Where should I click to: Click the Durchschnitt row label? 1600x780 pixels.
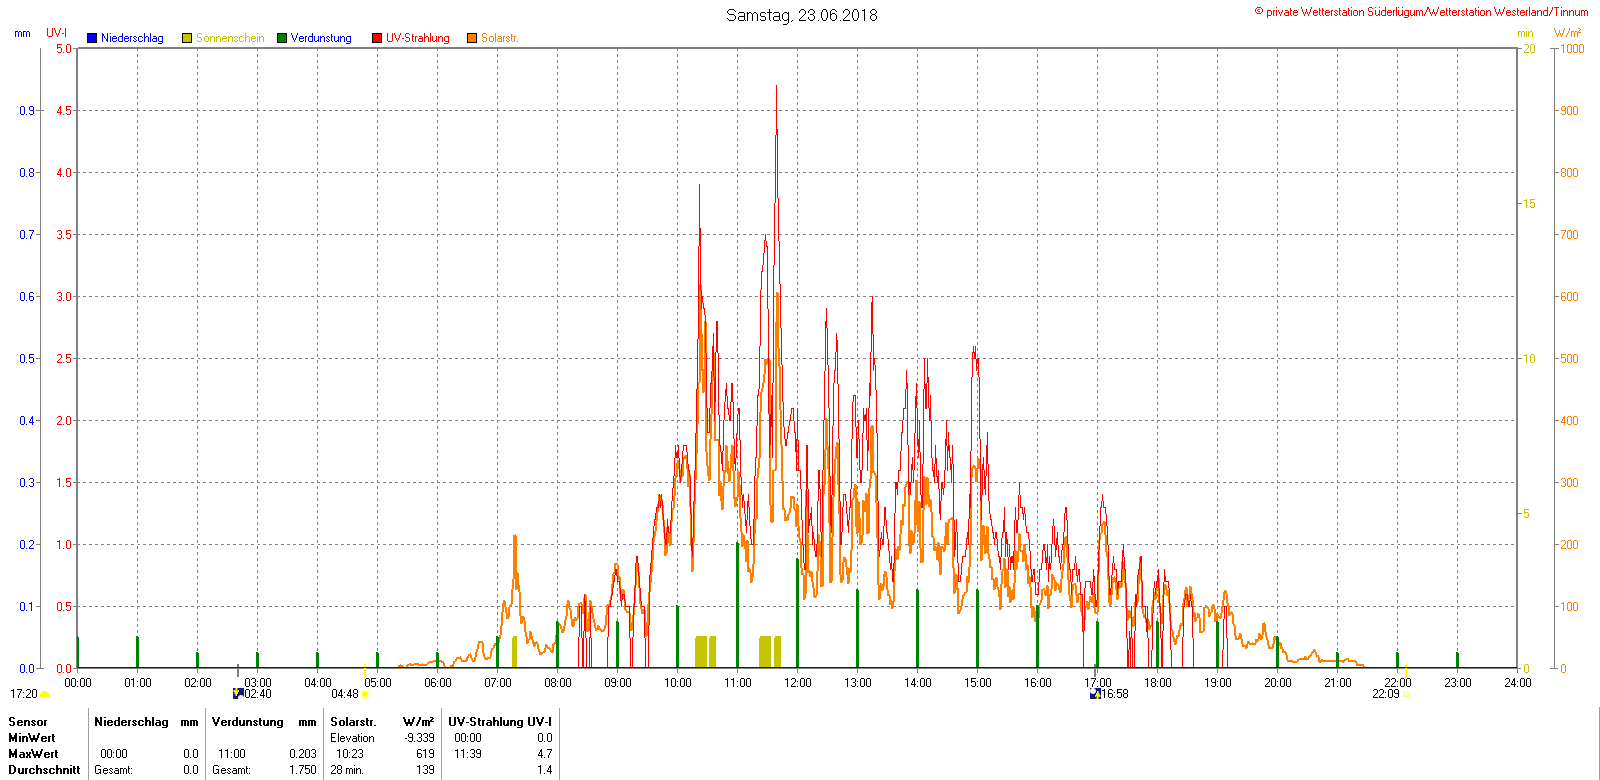pos(44,770)
